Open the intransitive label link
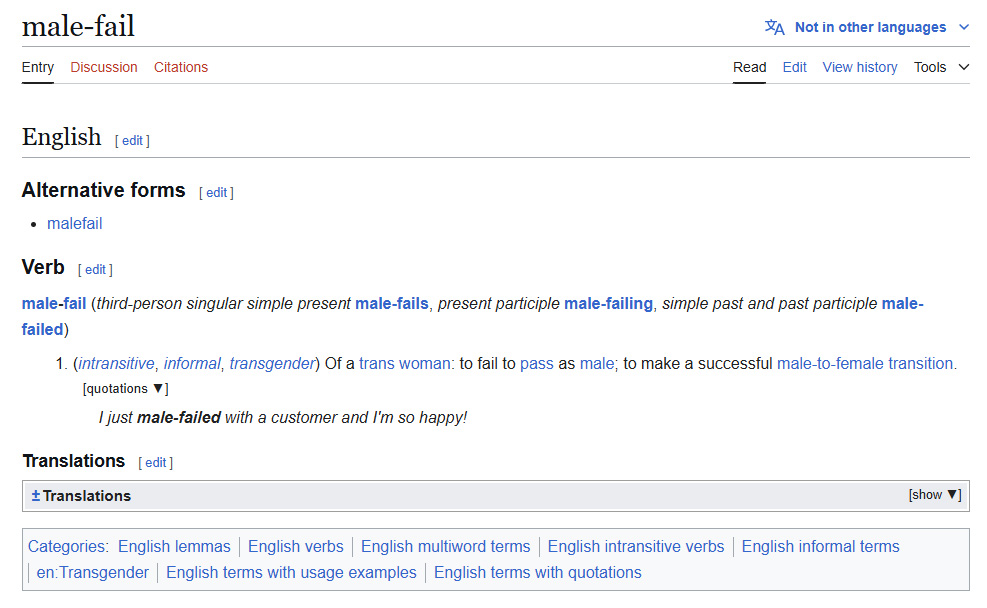This screenshot has height=608, width=987. pyautogui.click(x=116, y=363)
